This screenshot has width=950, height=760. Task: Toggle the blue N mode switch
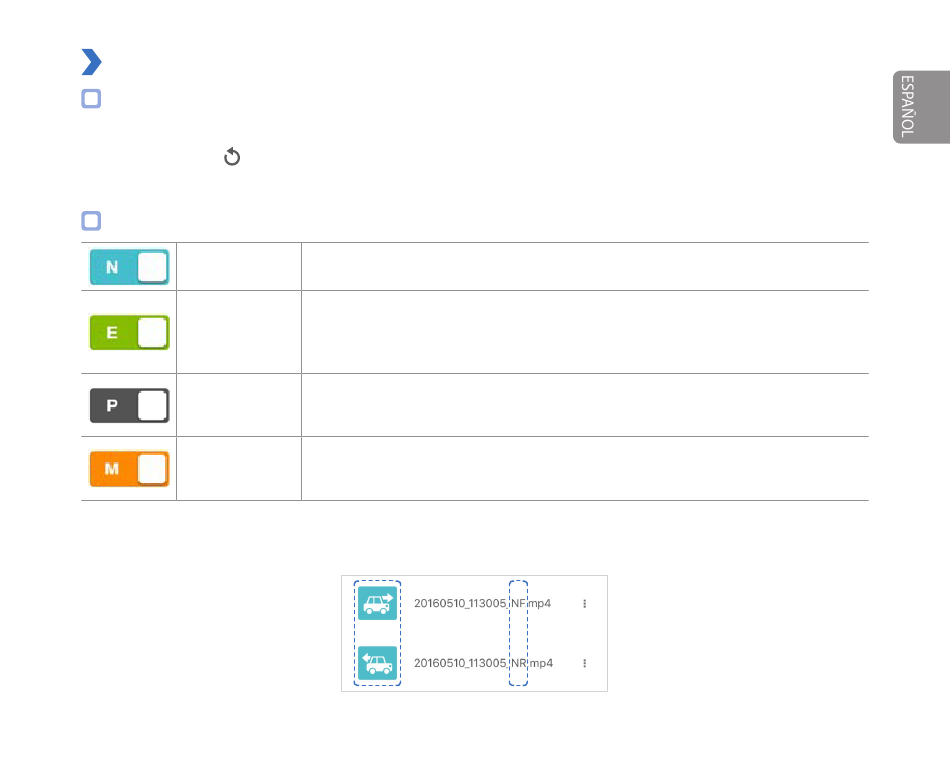(x=130, y=267)
